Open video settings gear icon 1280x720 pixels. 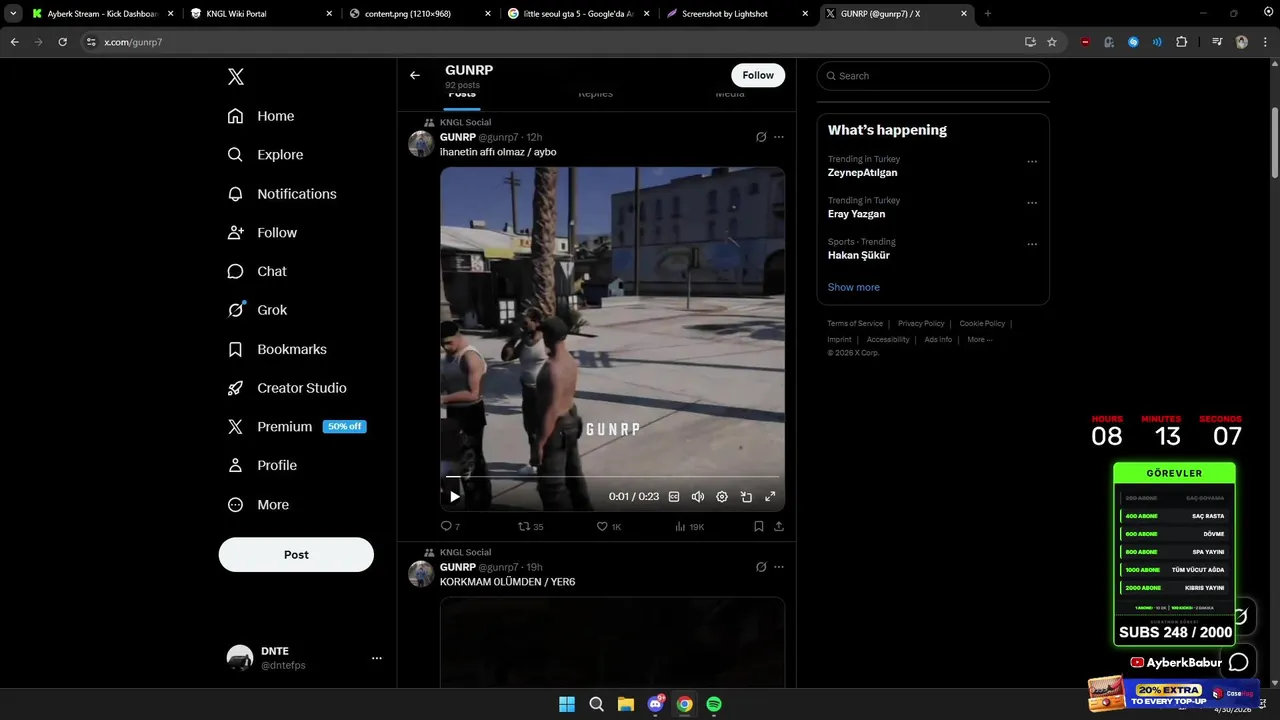point(722,496)
